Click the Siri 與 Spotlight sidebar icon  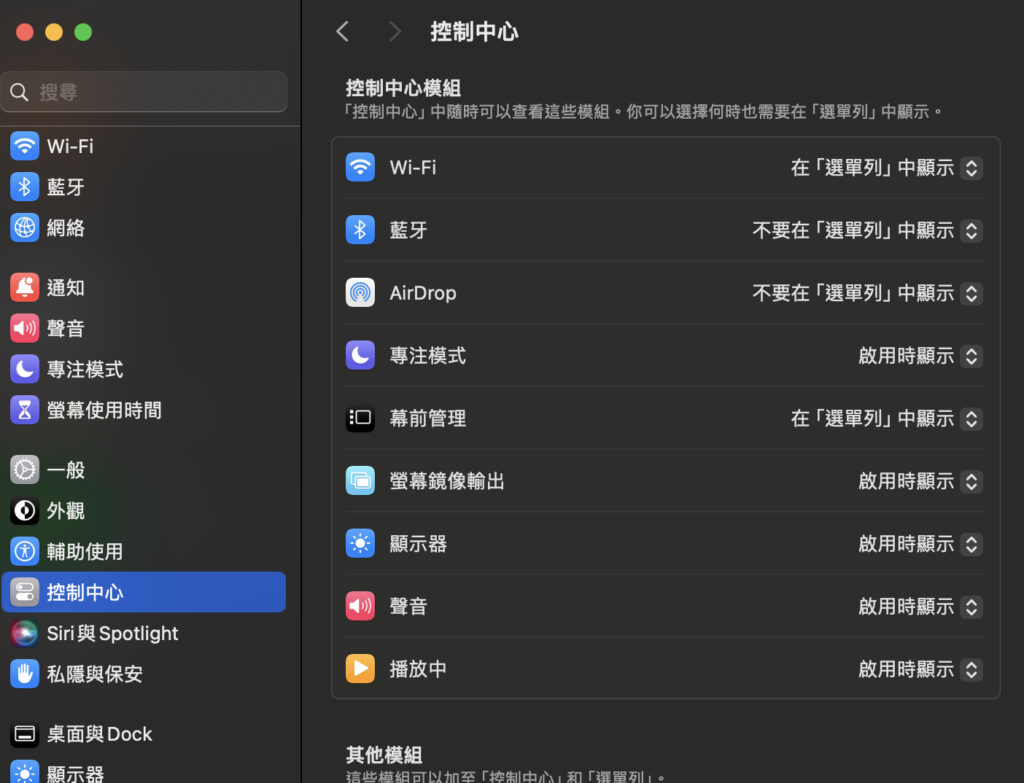click(23, 633)
